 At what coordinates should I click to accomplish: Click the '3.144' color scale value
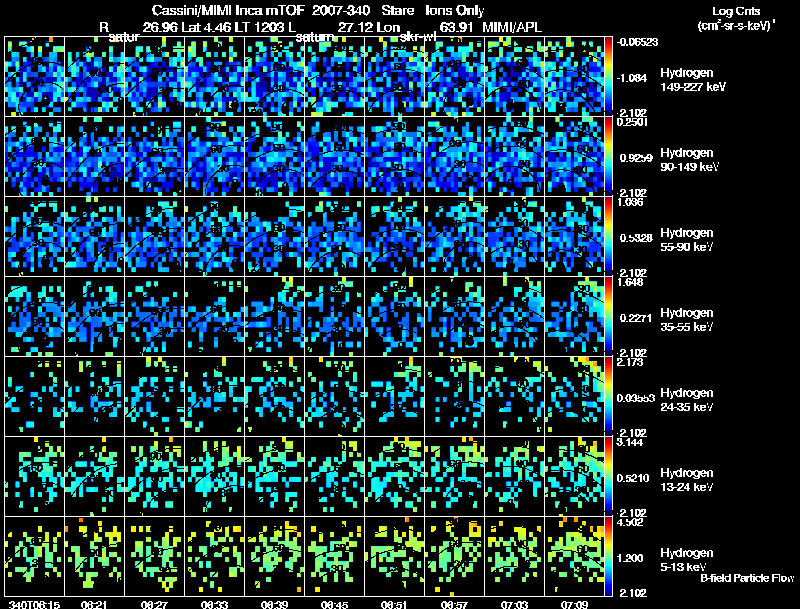(x=630, y=442)
